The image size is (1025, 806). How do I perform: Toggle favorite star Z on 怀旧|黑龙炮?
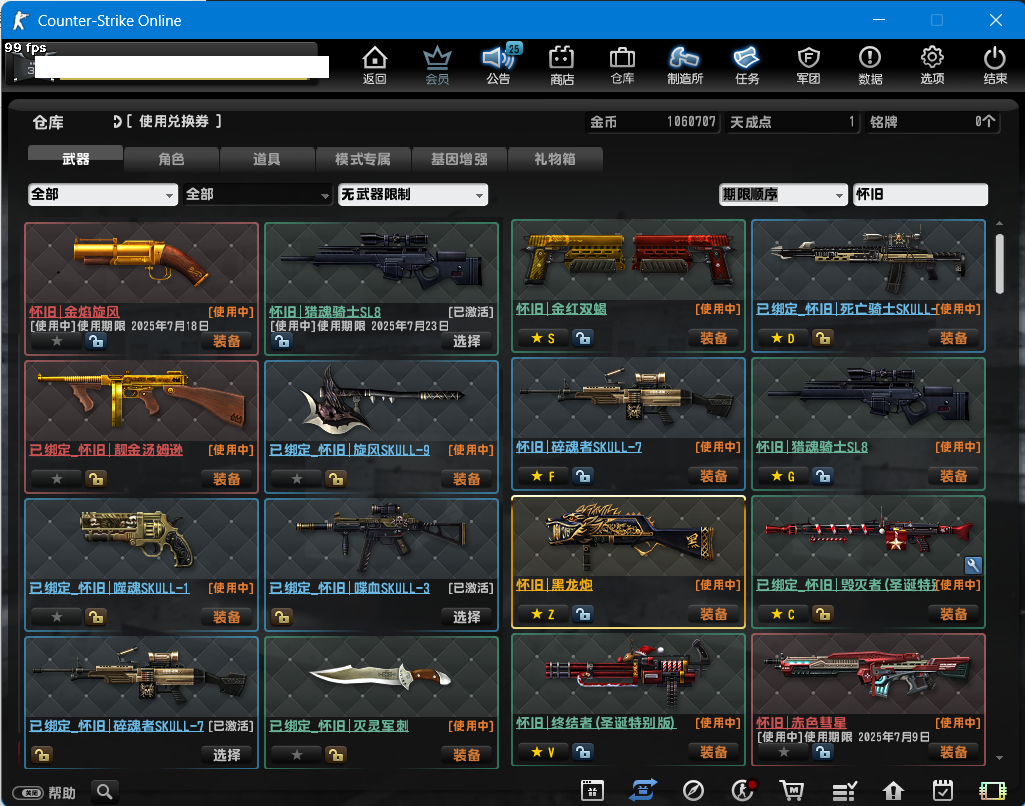(x=543, y=614)
